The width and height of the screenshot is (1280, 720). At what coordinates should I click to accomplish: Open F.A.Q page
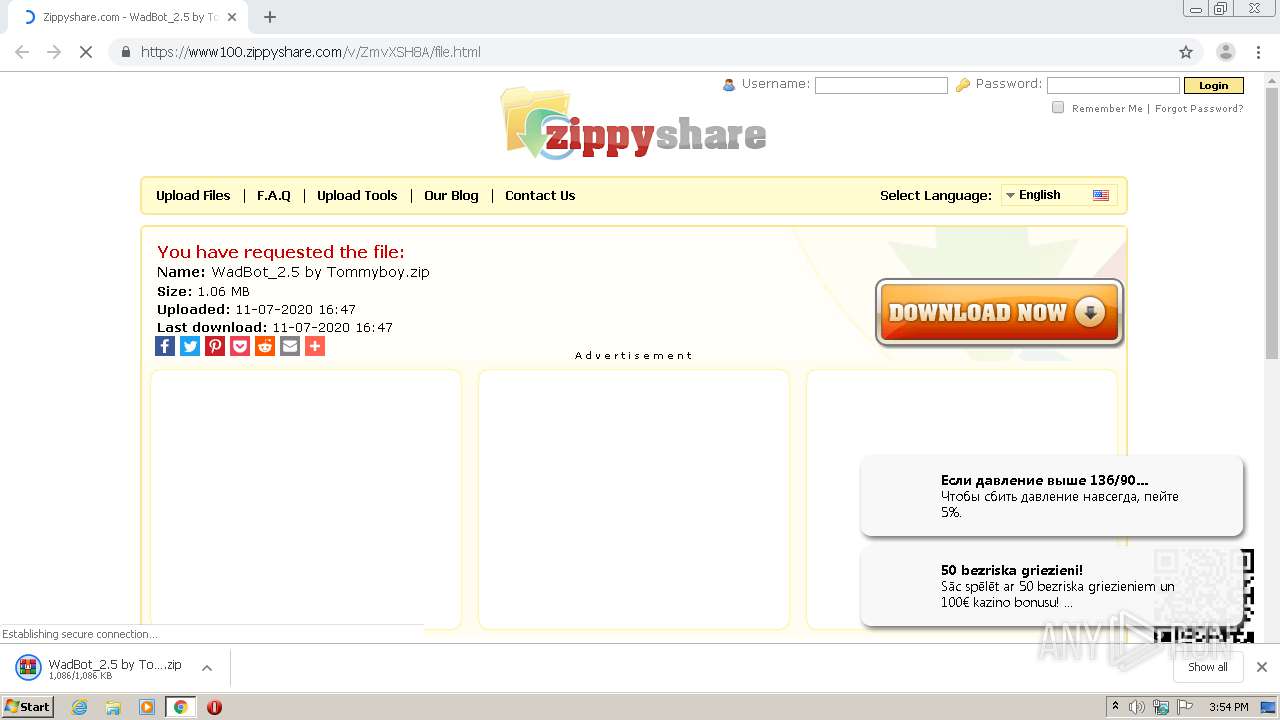click(274, 195)
